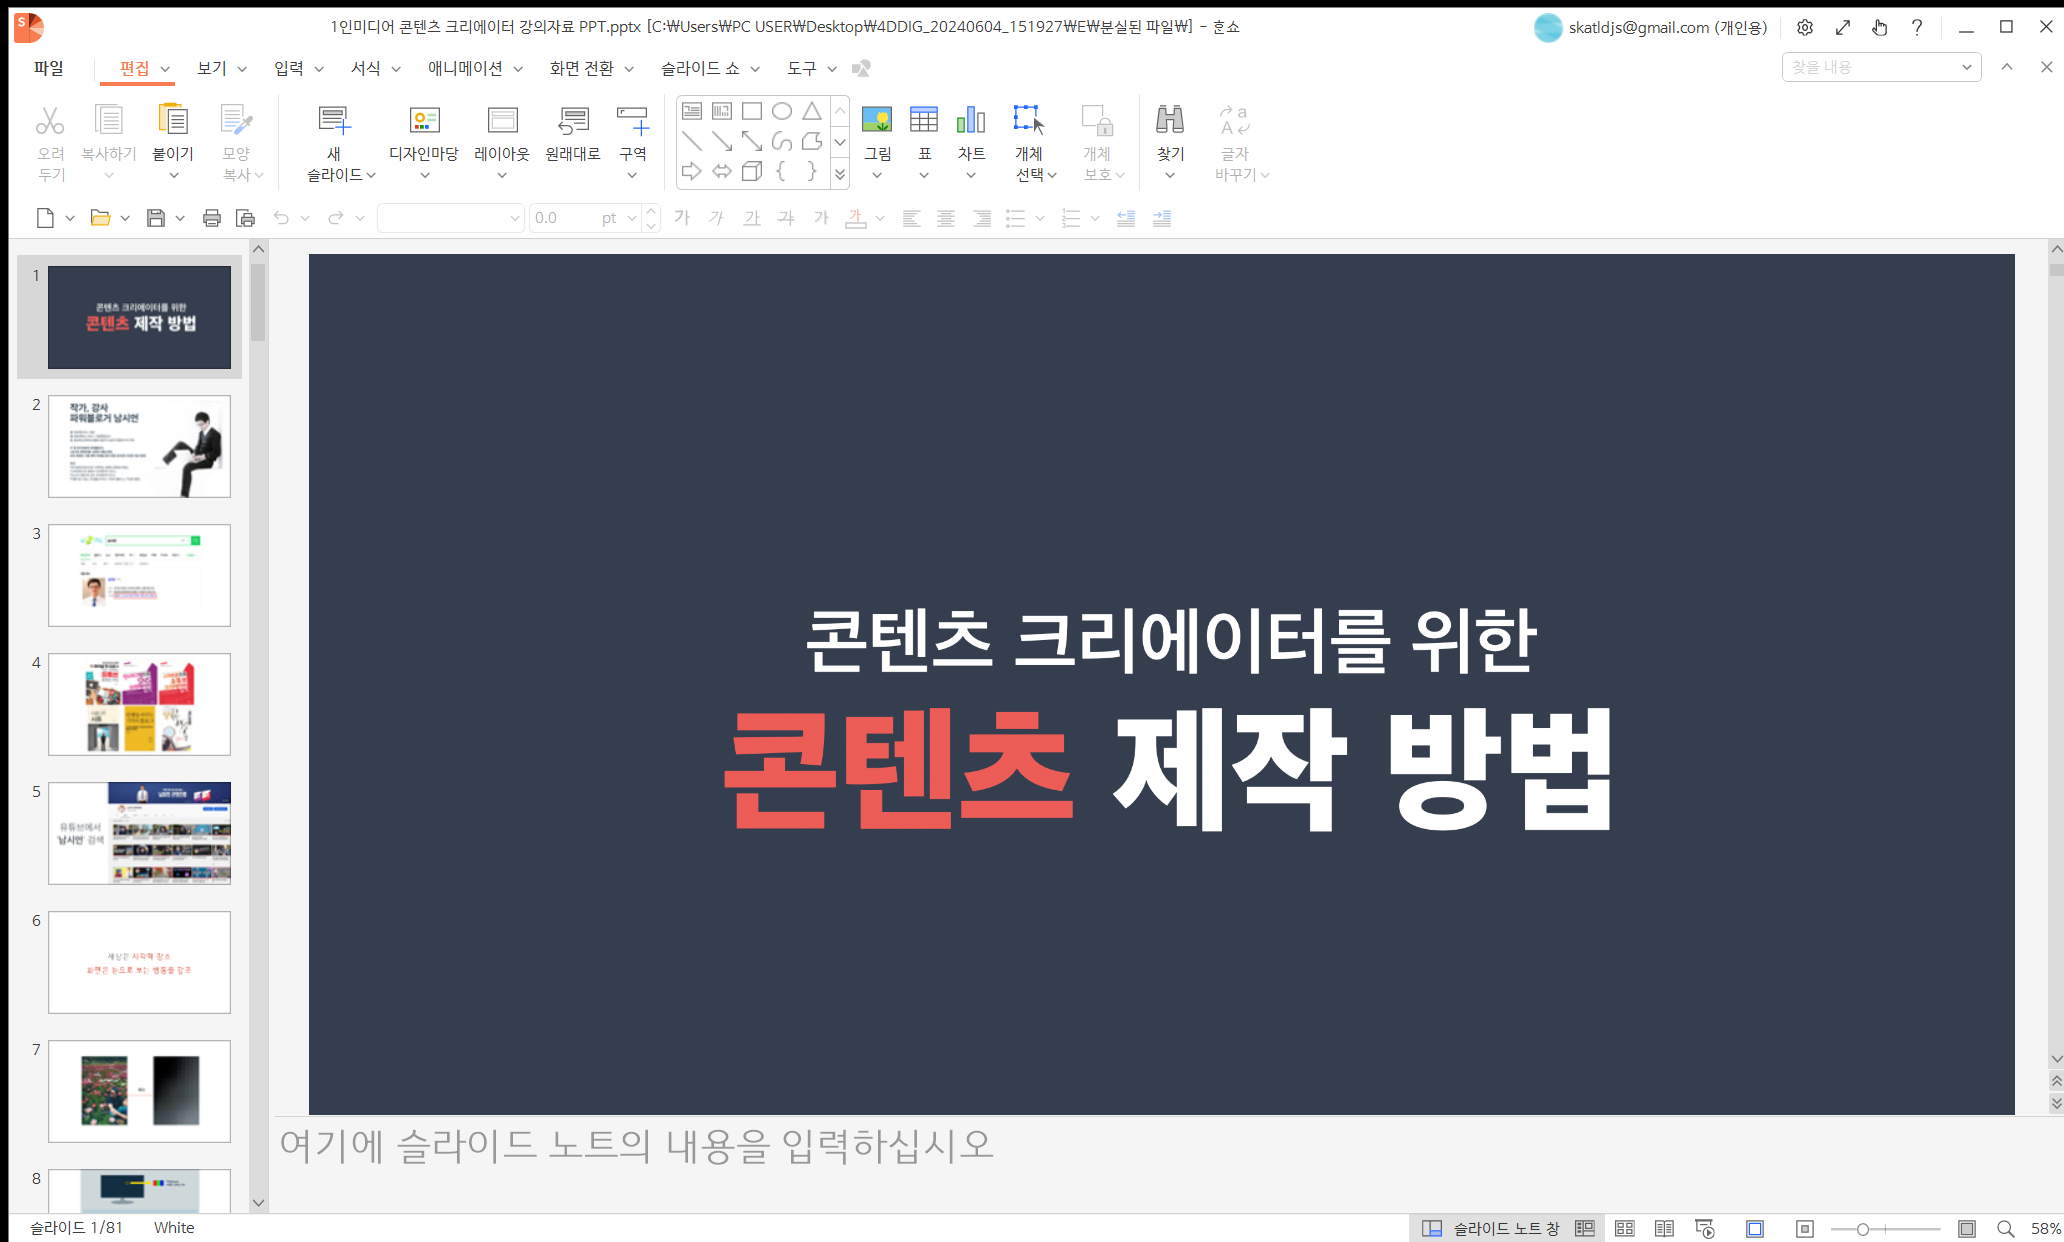Select the ellipse shape in shapes gallery
The image size is (2064, 1242).
coord(782,111)
